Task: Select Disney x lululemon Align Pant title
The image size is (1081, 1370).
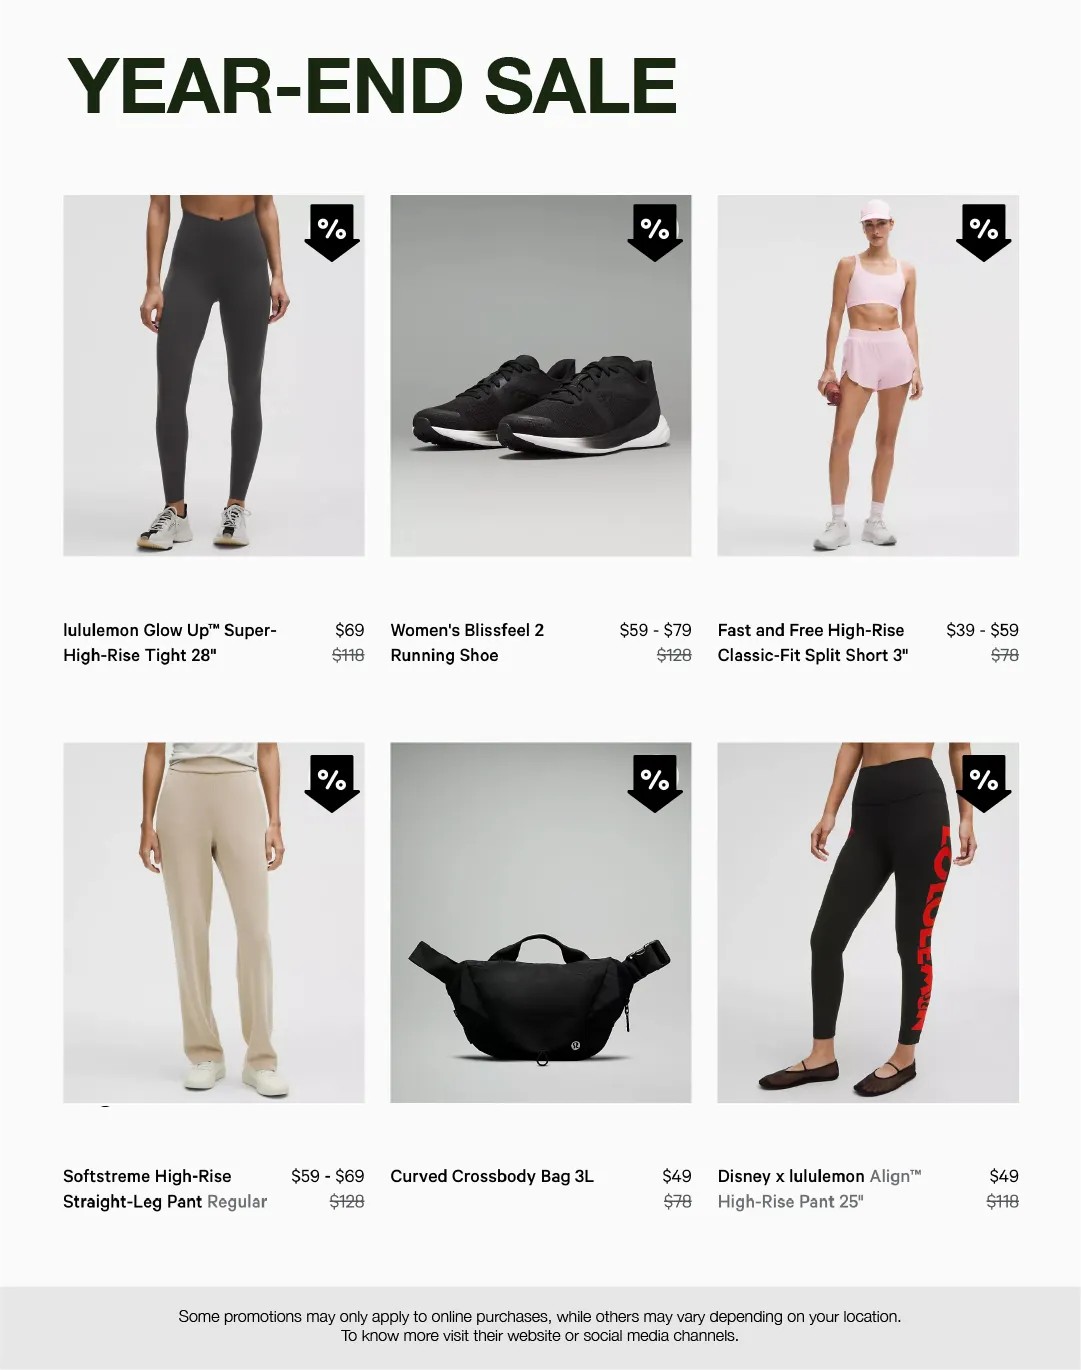Action: [820, 1189]
